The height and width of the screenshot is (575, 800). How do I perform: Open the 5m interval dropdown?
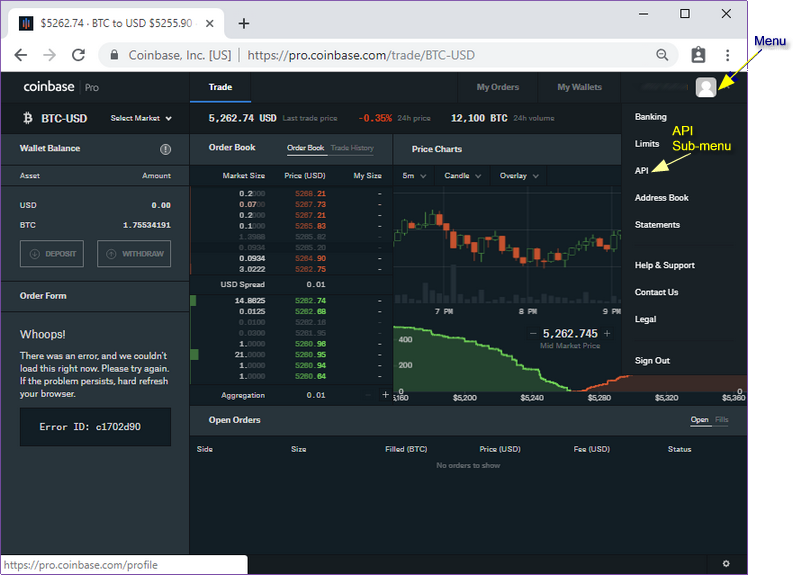(414, 176)
